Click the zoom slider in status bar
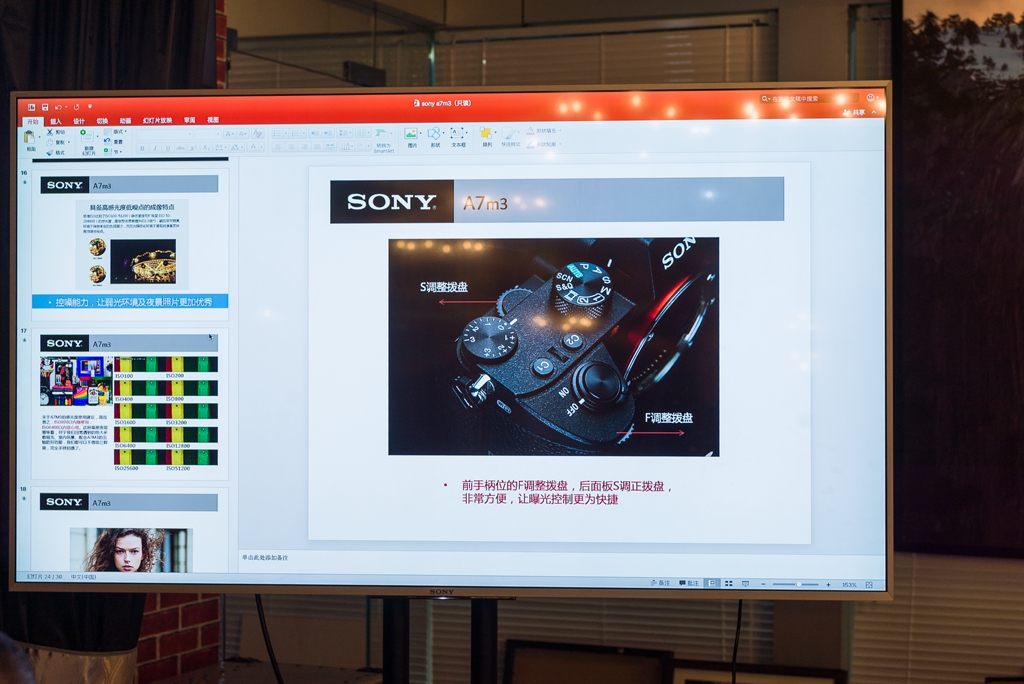1024x684 pixels. pos(795,584)
